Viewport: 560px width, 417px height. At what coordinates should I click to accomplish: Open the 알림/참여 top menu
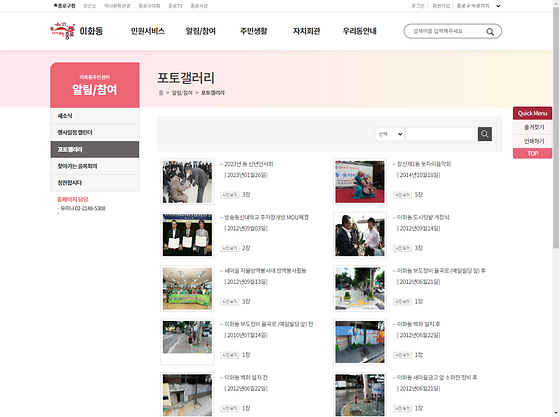pyautogui.click(x=200, y=31)
